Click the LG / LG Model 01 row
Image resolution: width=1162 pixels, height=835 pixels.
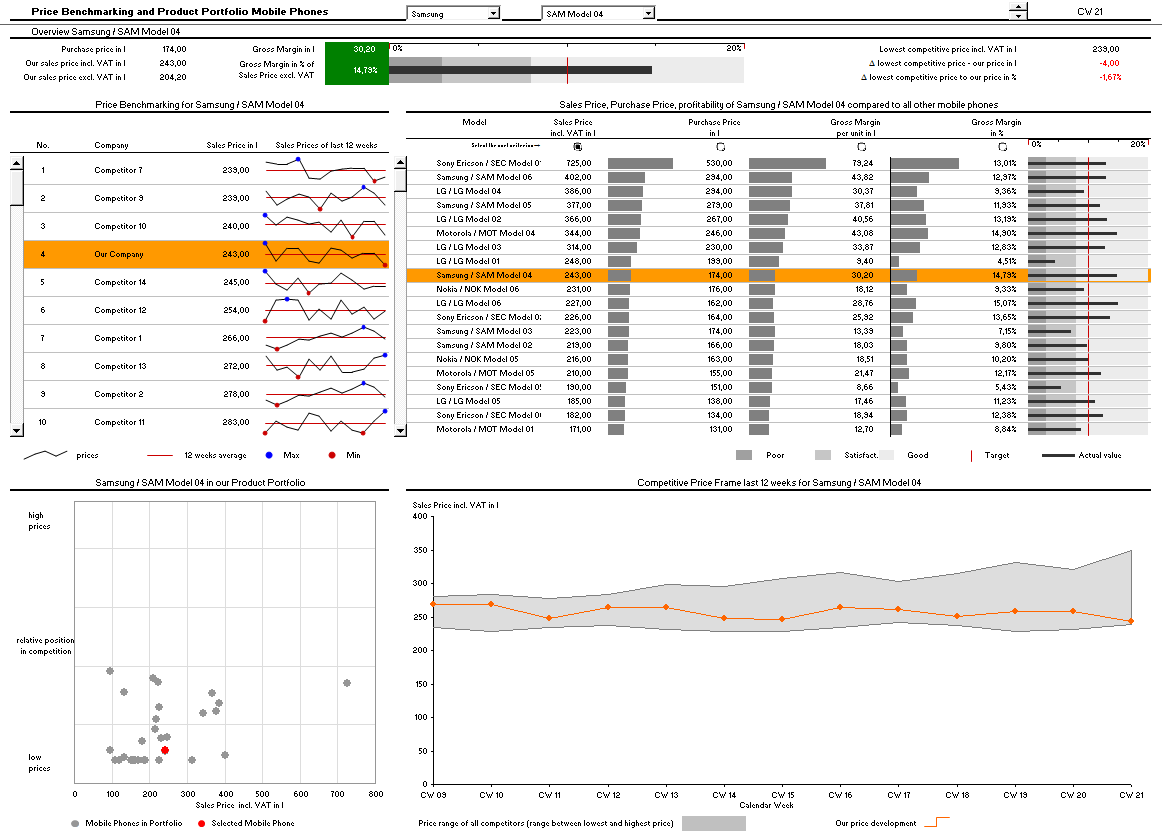point(778,262)
